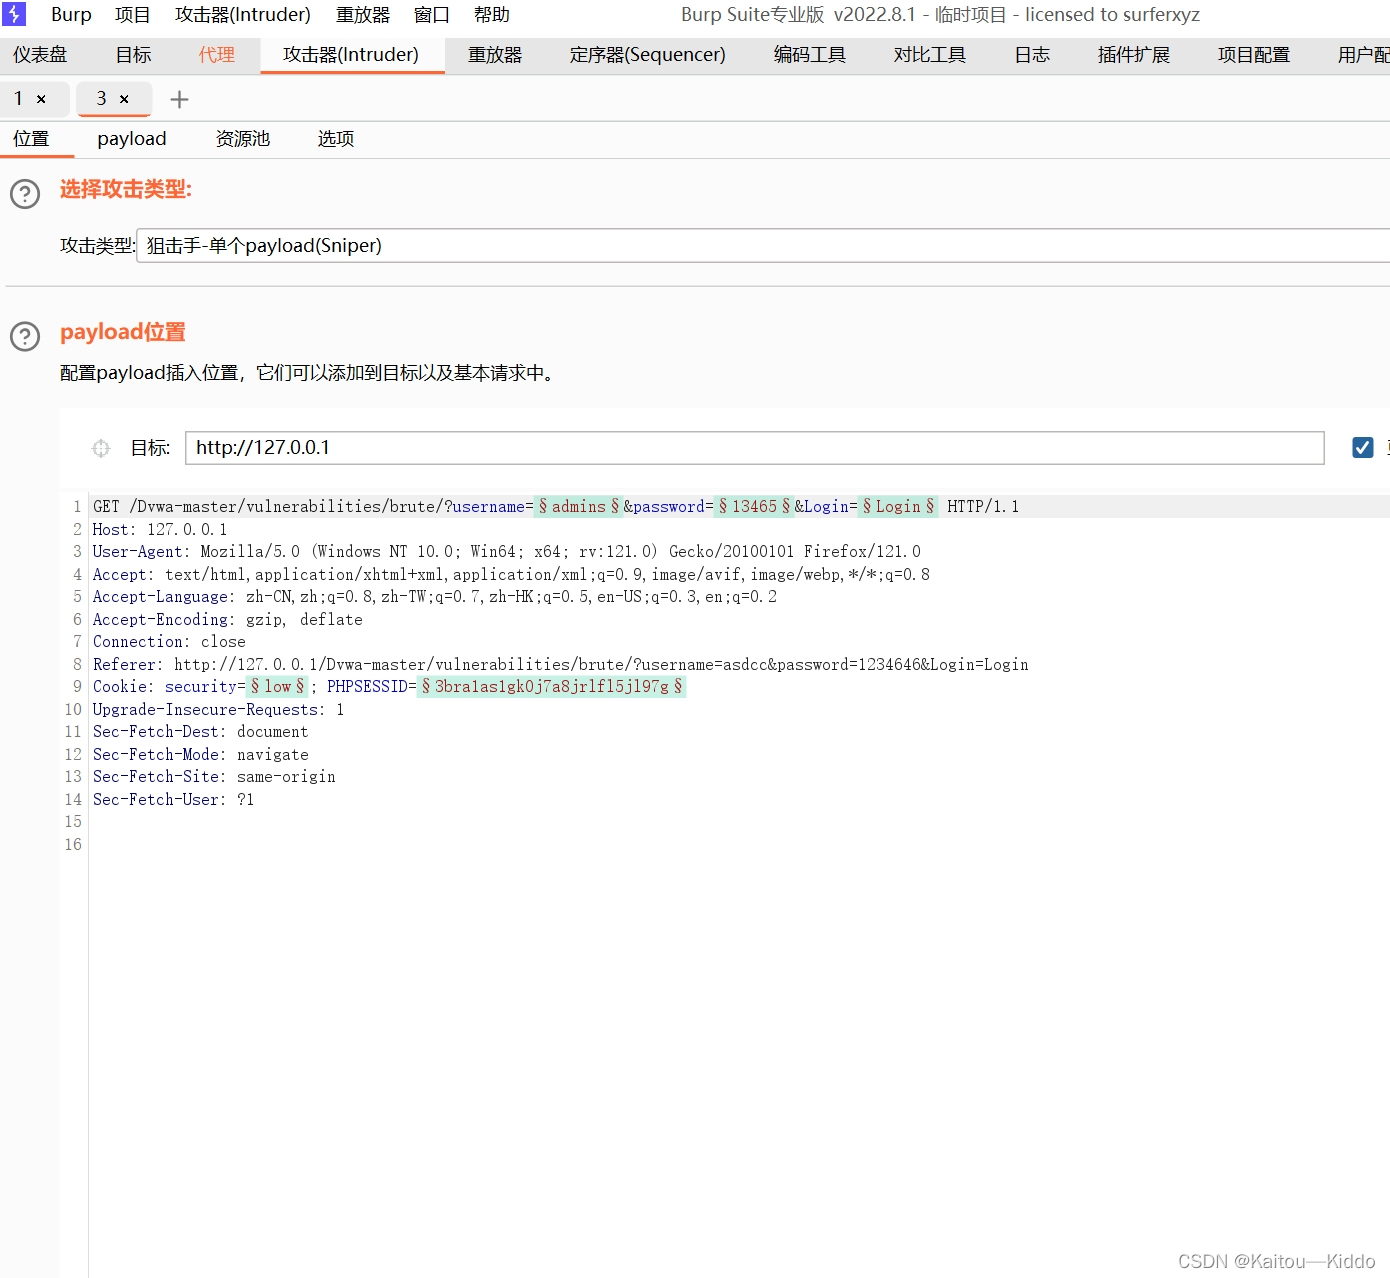Click the target crosshair icon

coord(101,448)
